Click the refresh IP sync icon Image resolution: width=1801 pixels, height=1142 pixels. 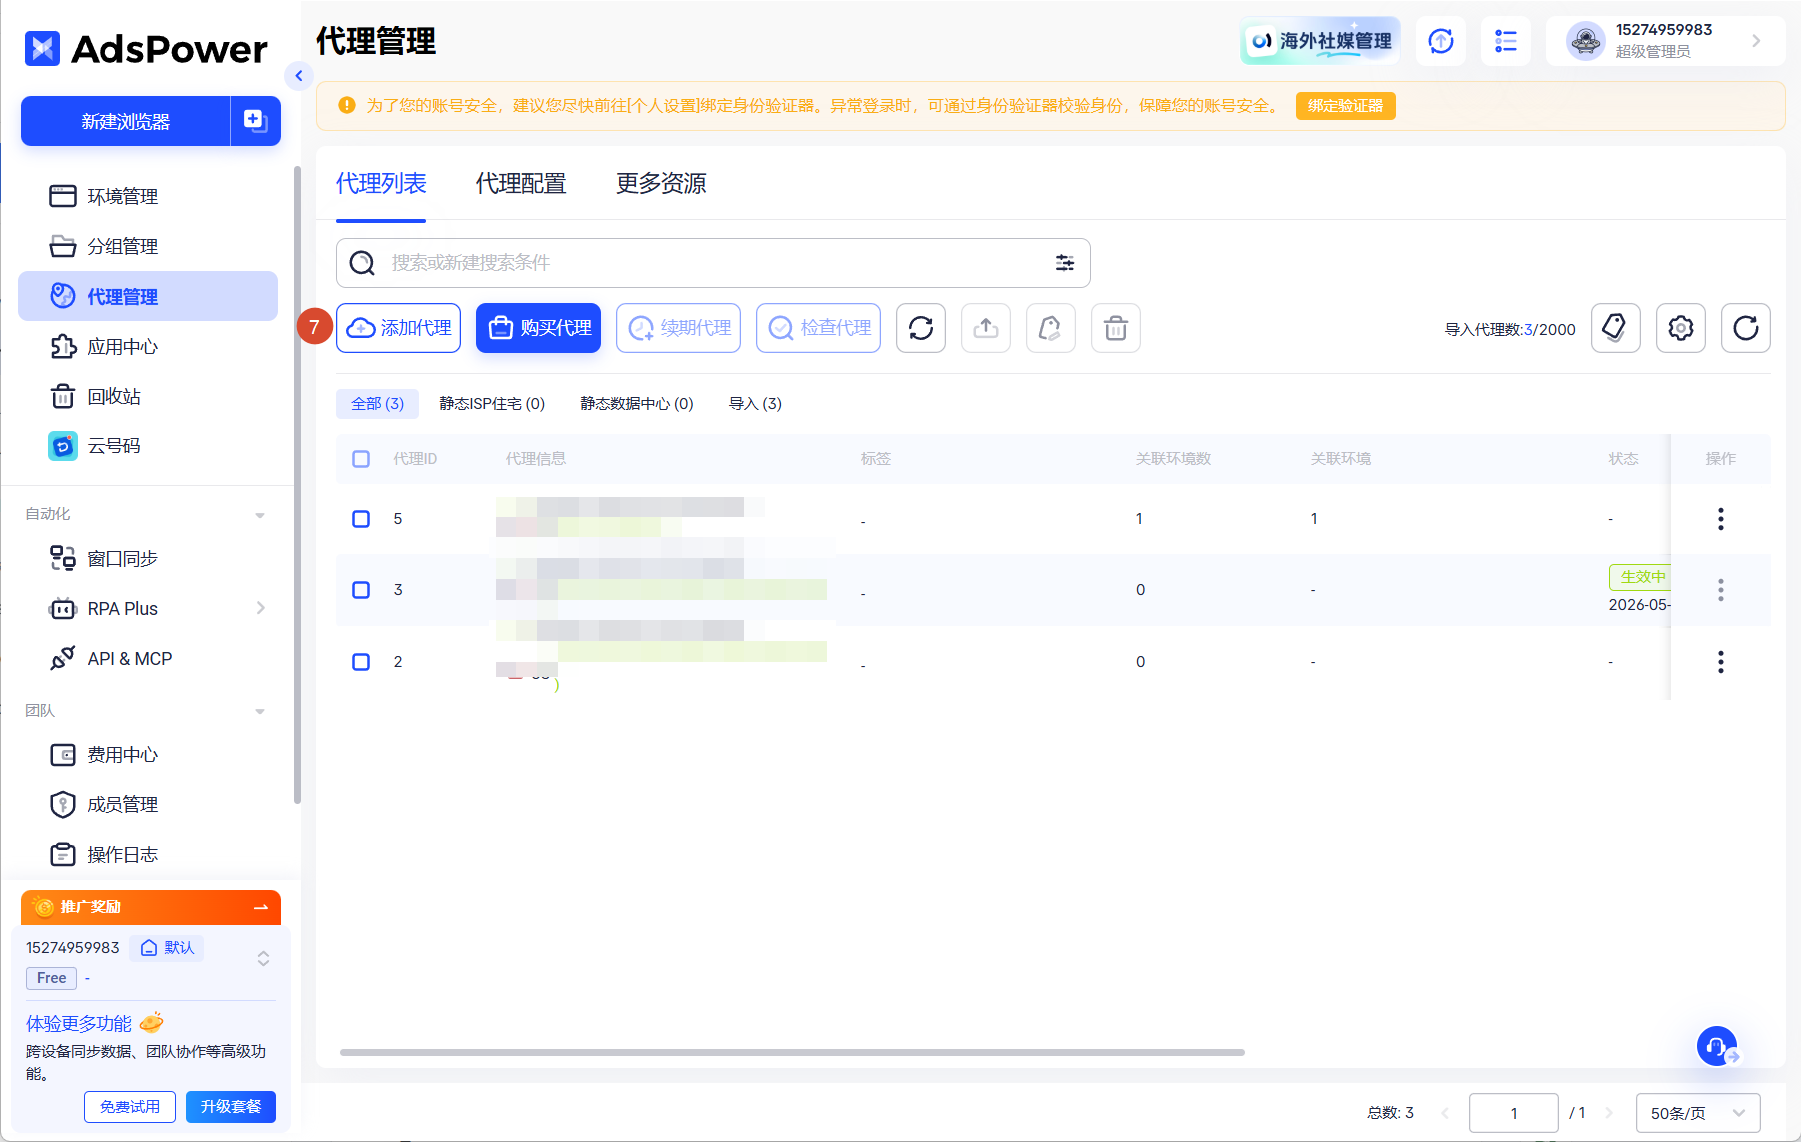(921, 328)
